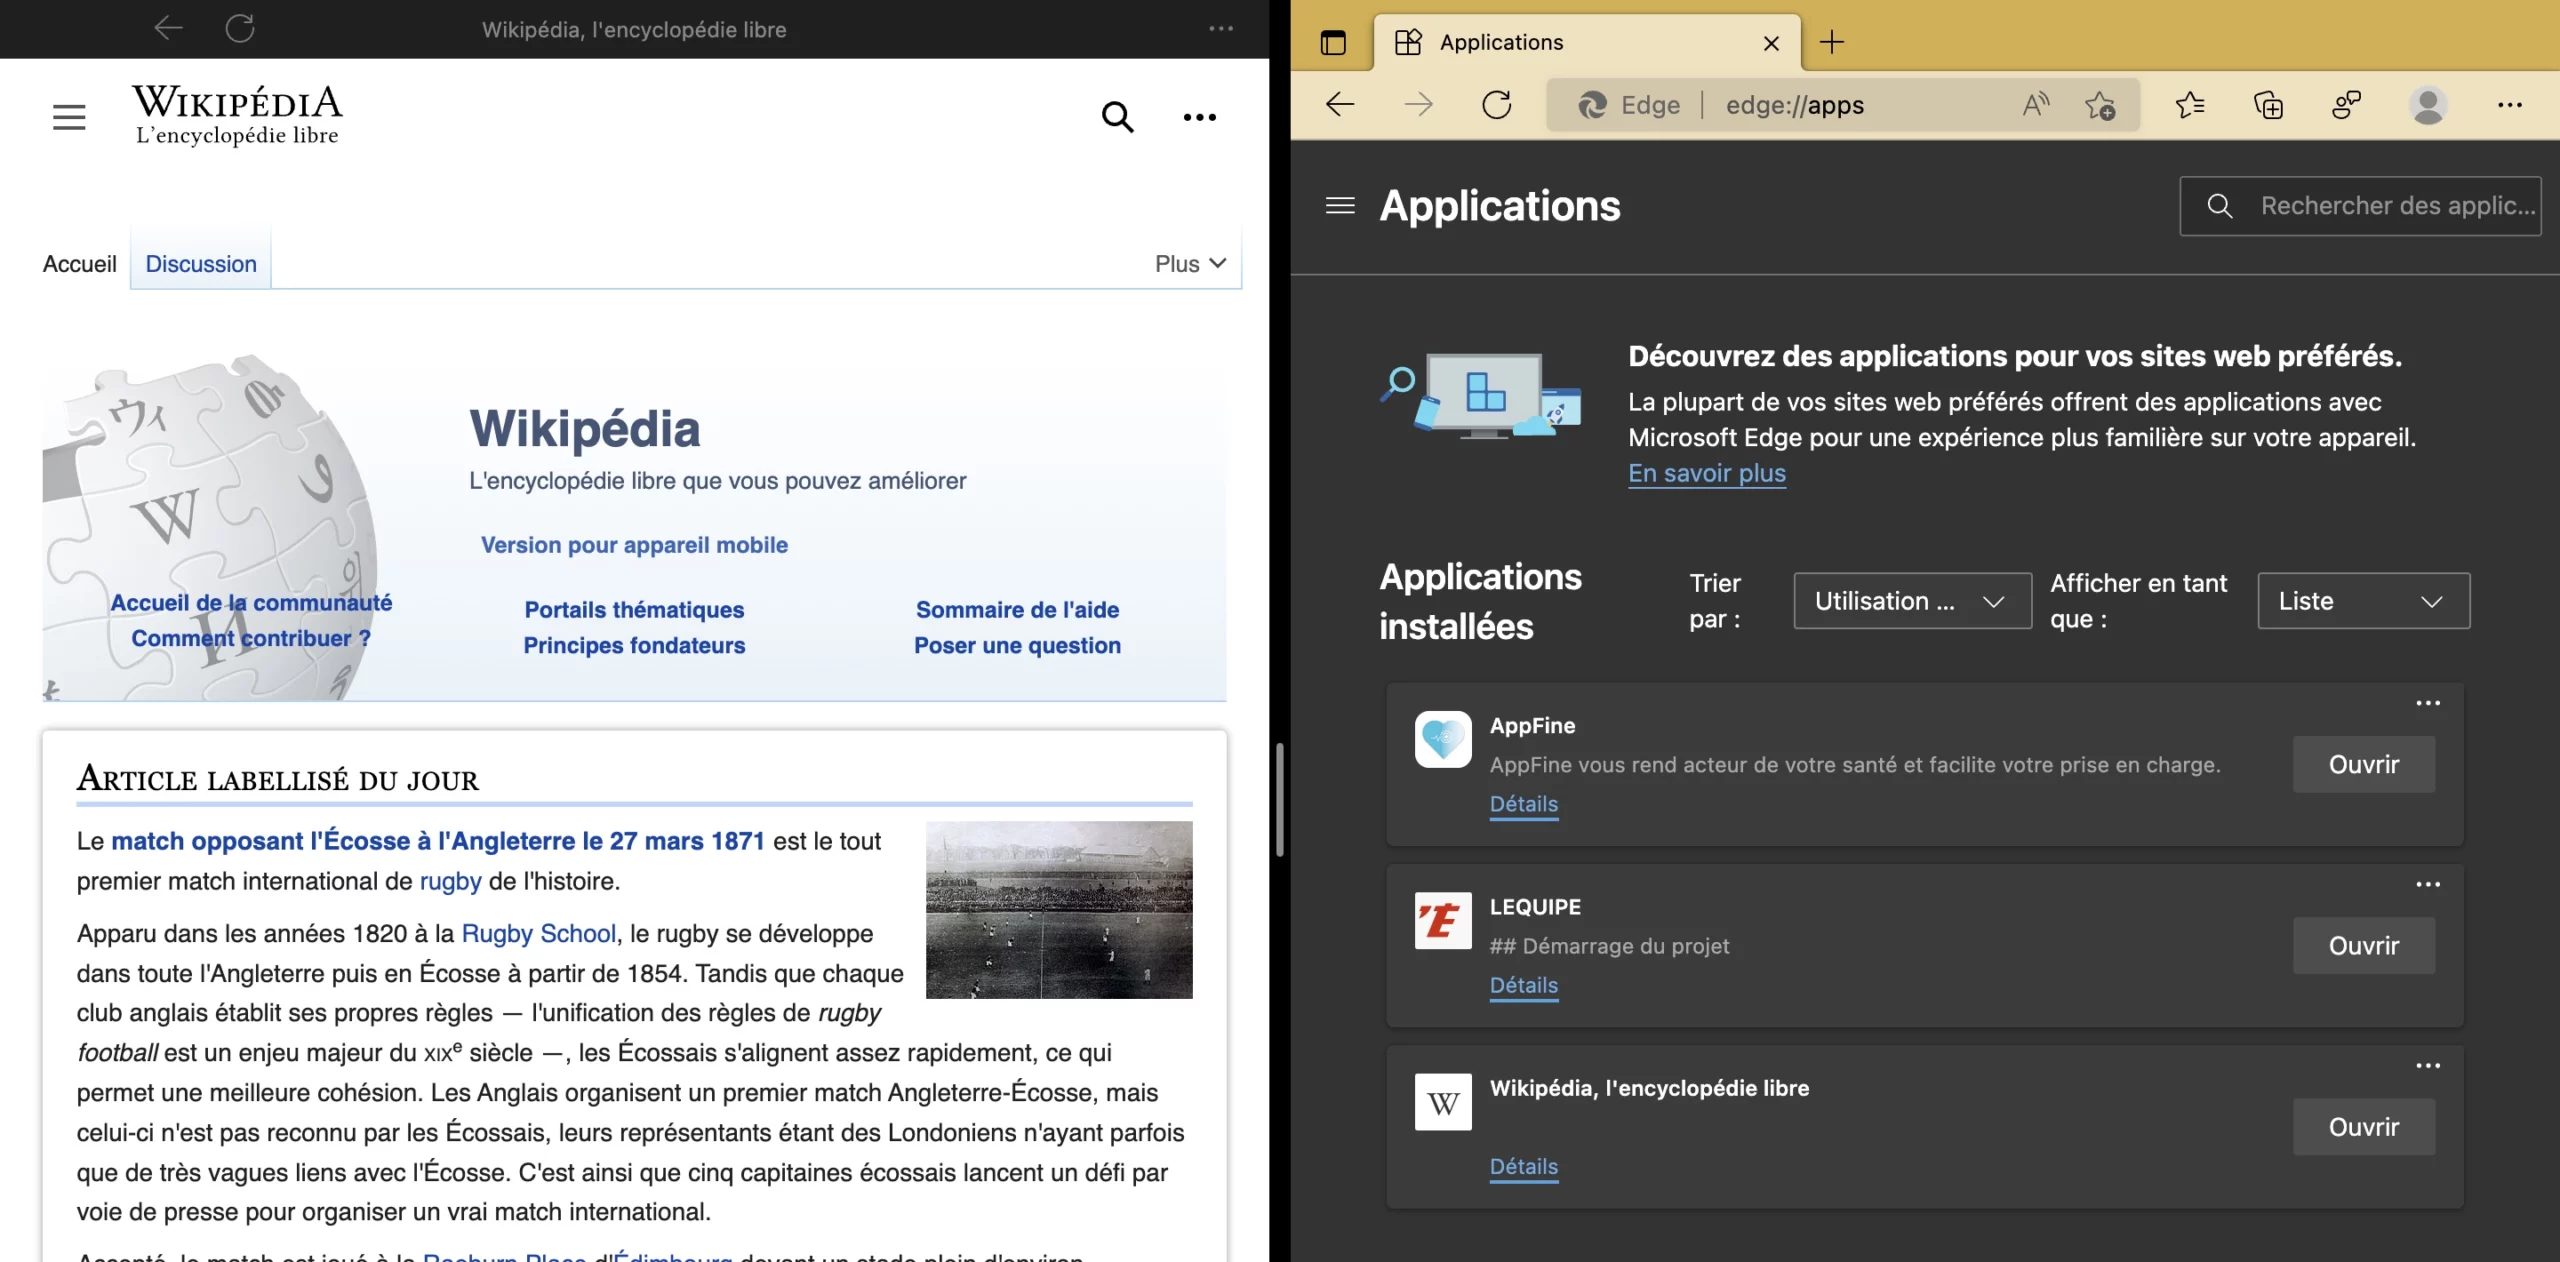Reload the Wikipedia app window
Viewport: 2560px width, 1262px height.
(240, 28)
